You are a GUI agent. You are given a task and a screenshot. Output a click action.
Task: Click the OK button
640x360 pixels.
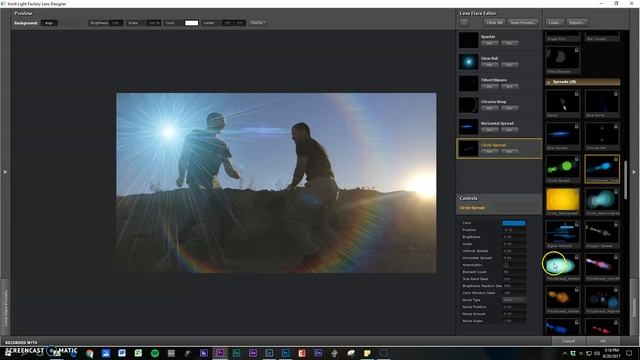603,341
